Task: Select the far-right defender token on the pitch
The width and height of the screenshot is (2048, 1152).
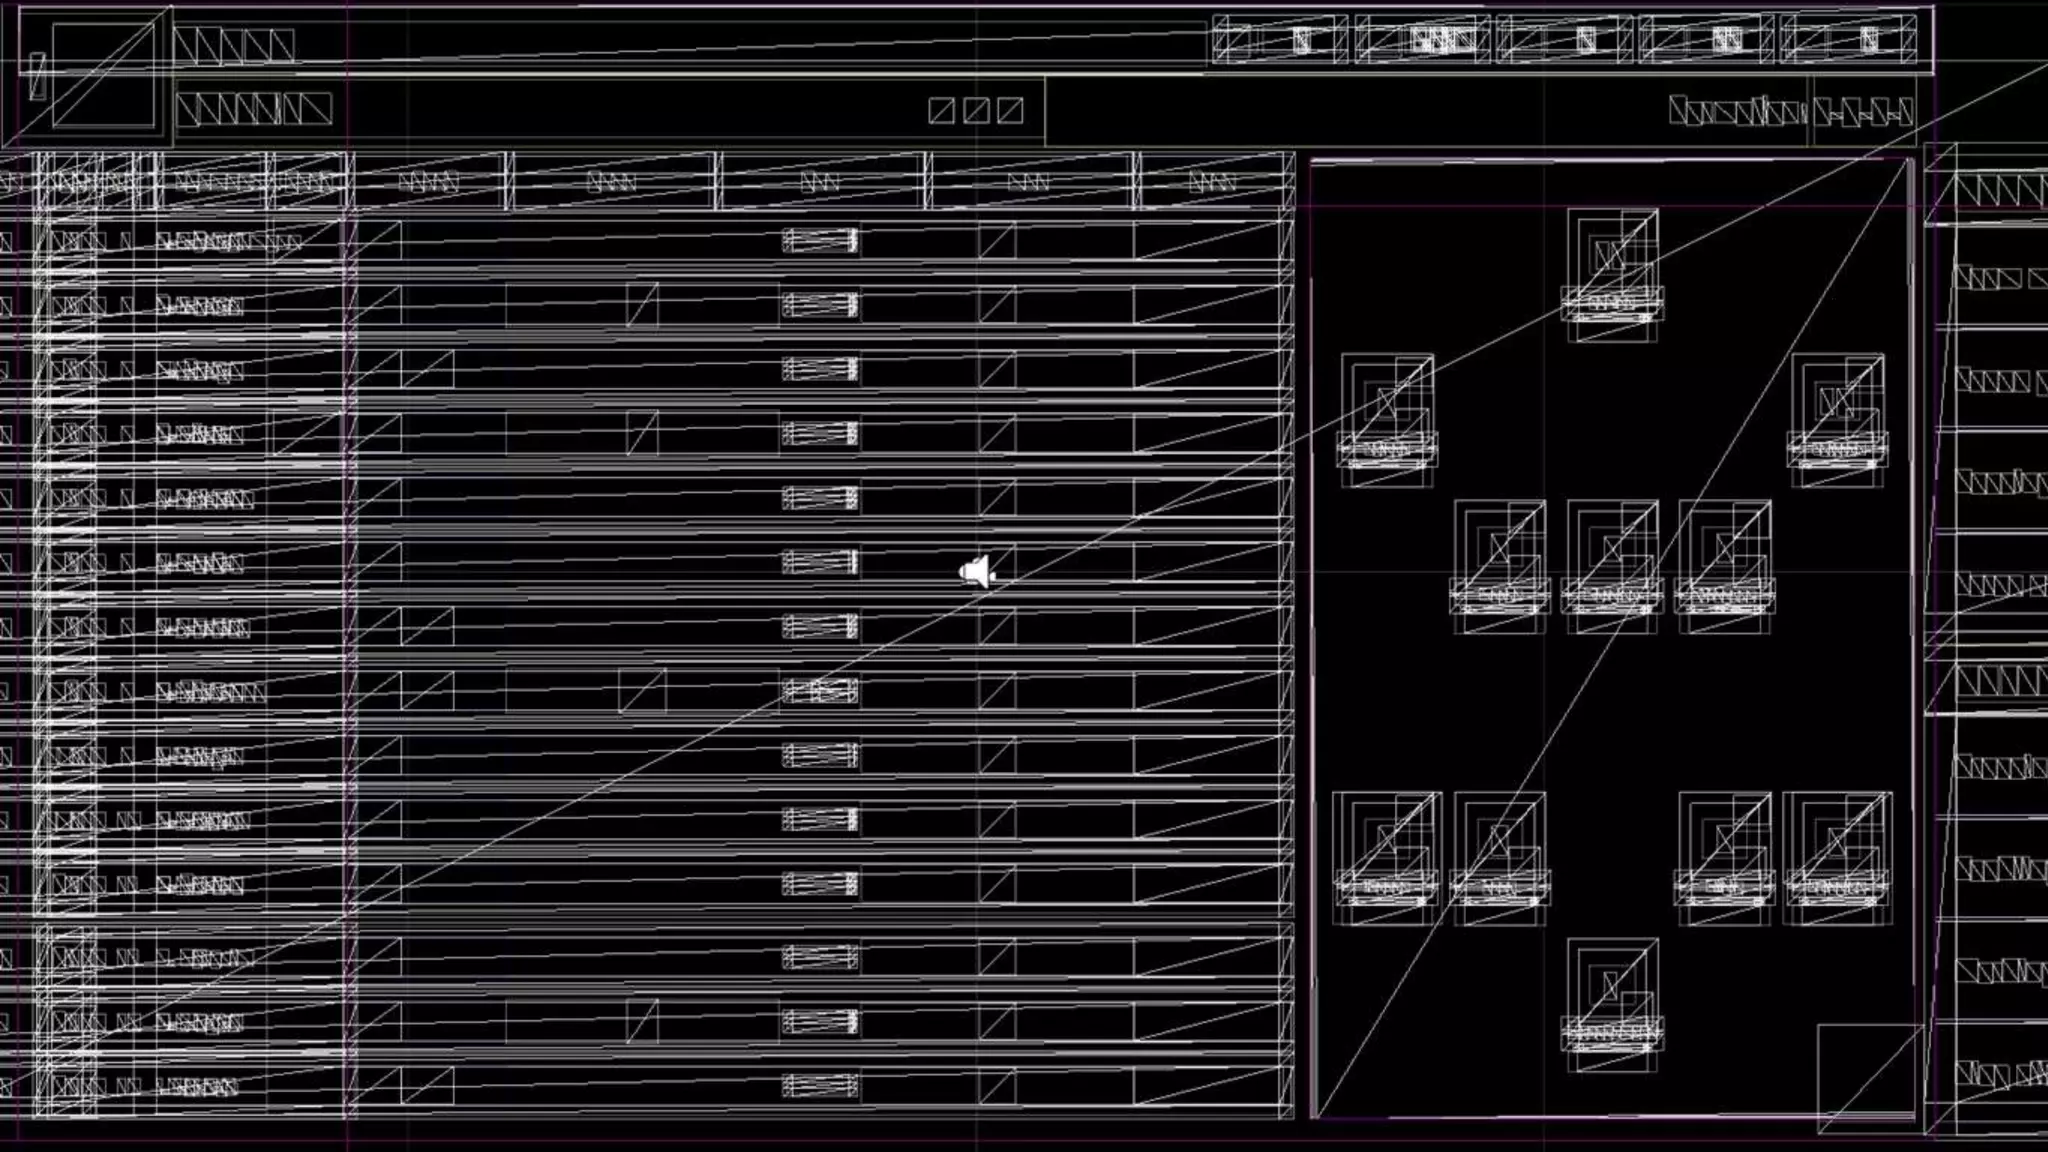Action: pos(1838,846)
